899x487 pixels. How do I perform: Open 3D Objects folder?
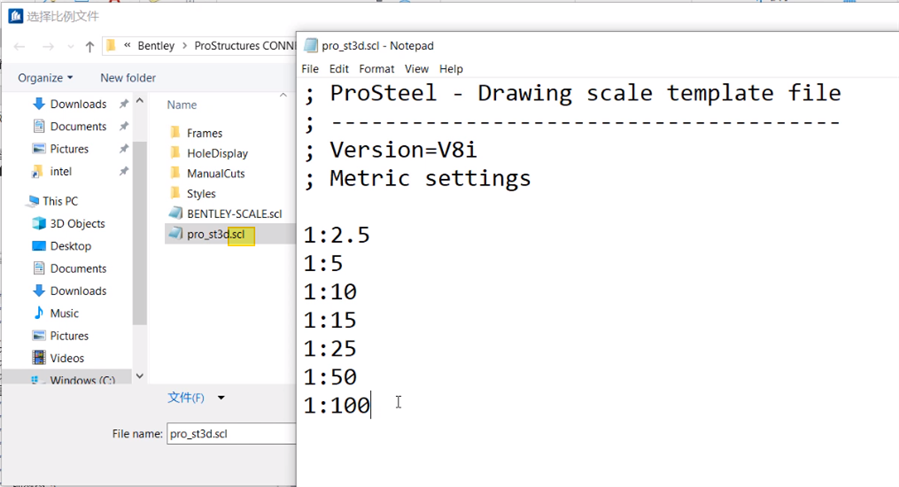pos(77,223)
